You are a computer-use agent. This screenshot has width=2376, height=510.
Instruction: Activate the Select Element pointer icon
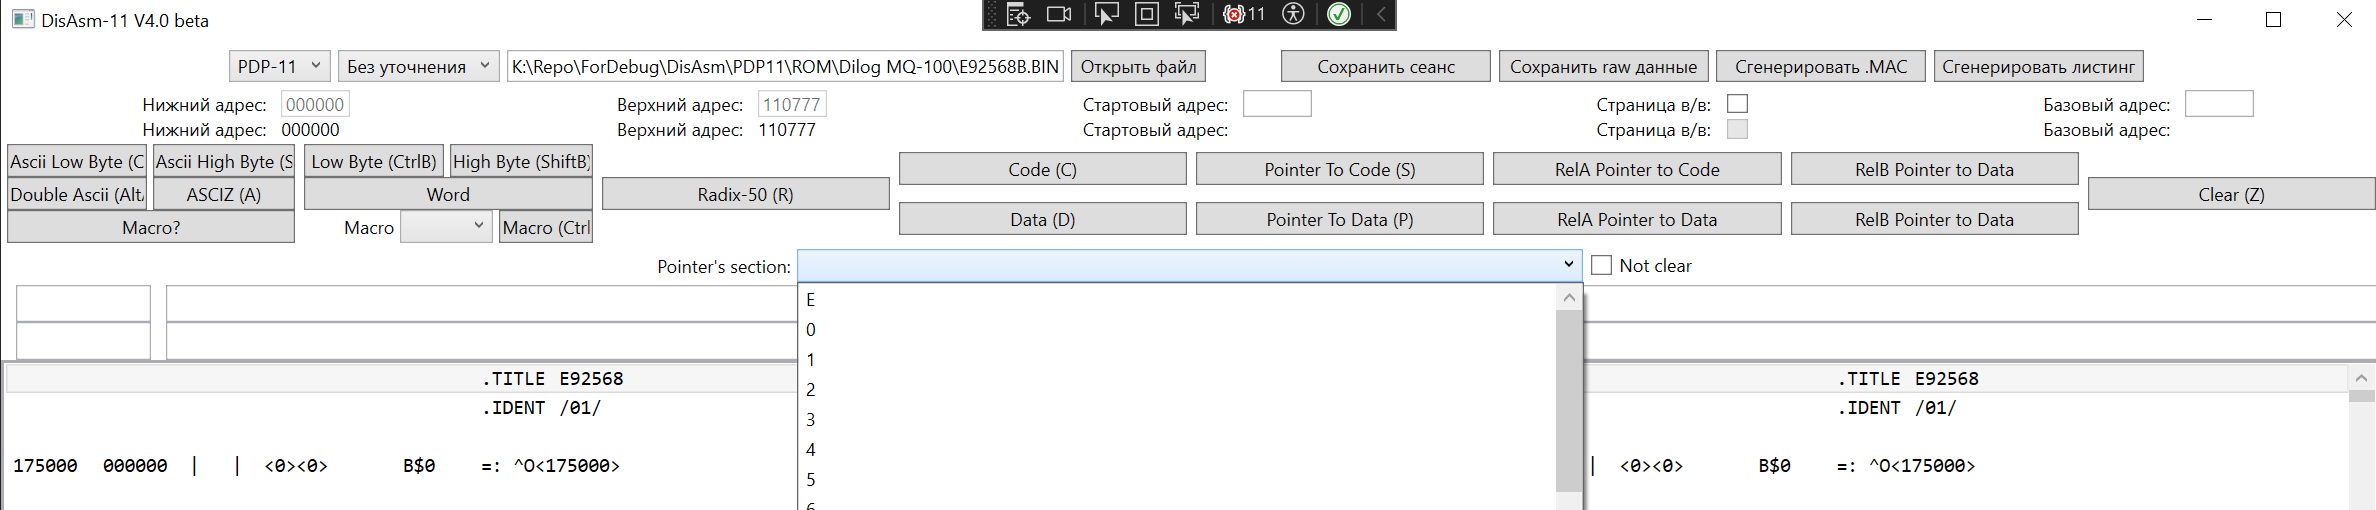[1106, 15]
